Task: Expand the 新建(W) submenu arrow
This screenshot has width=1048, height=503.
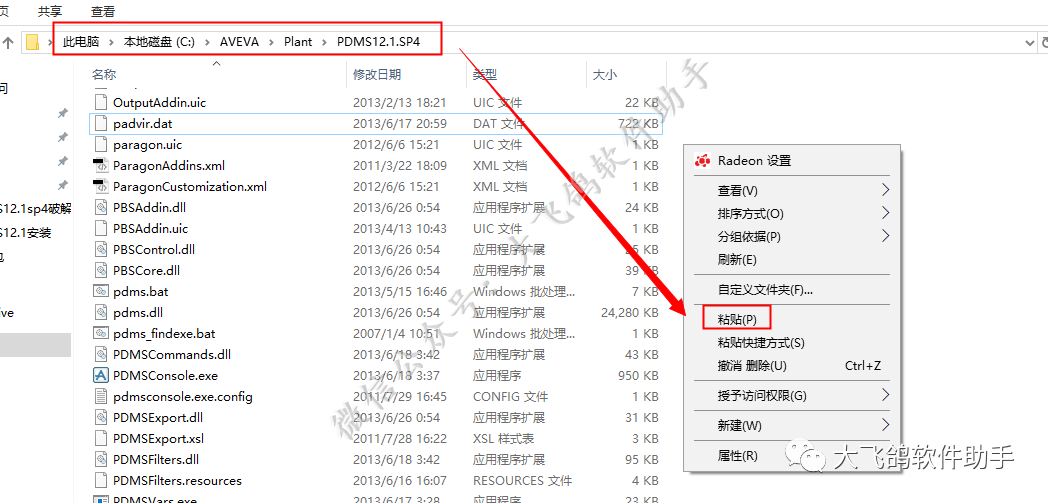Action: 886,425
